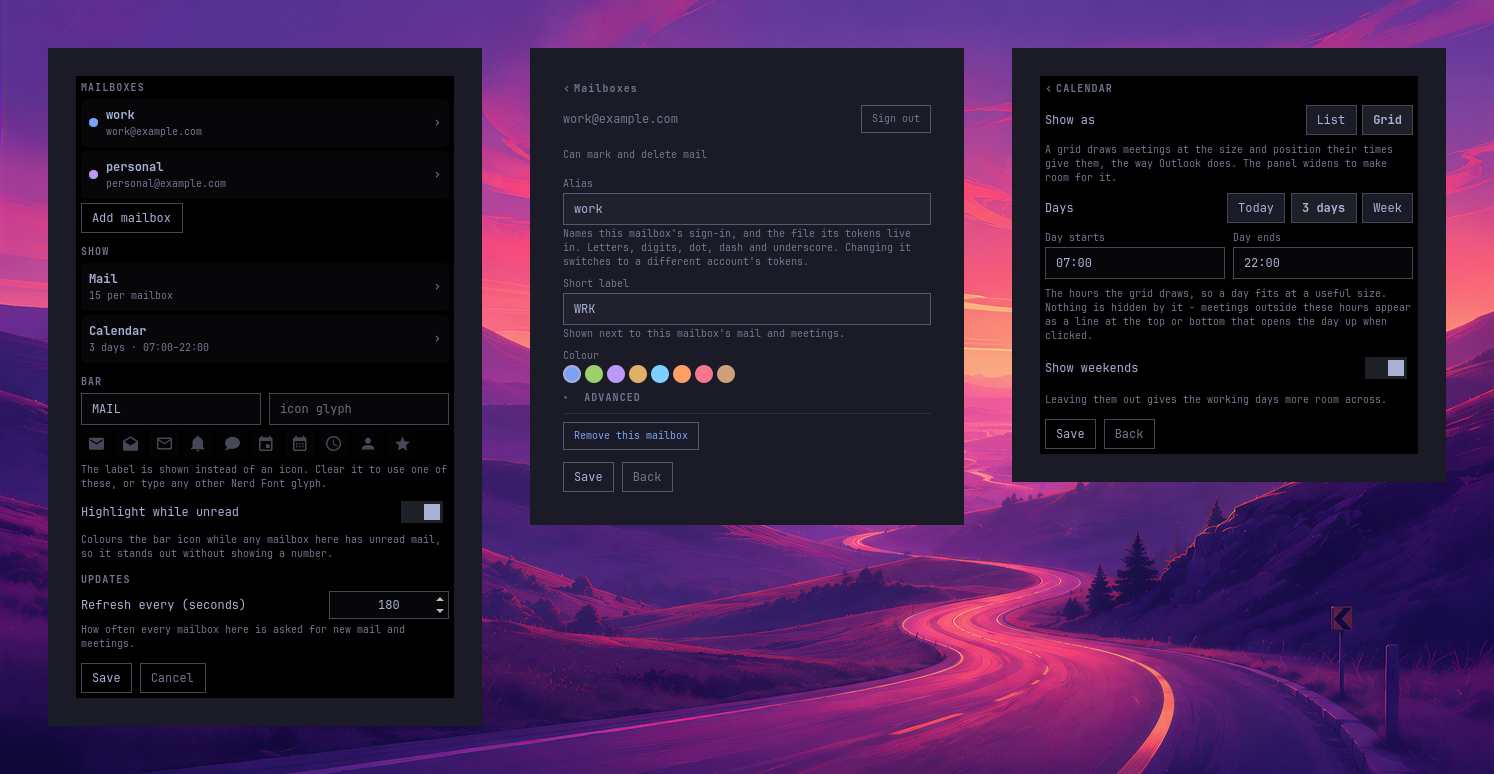The width and height of the screenshot is (1494, 774).
Task: Click Remove this mailbox
Action: coord(631,436)
